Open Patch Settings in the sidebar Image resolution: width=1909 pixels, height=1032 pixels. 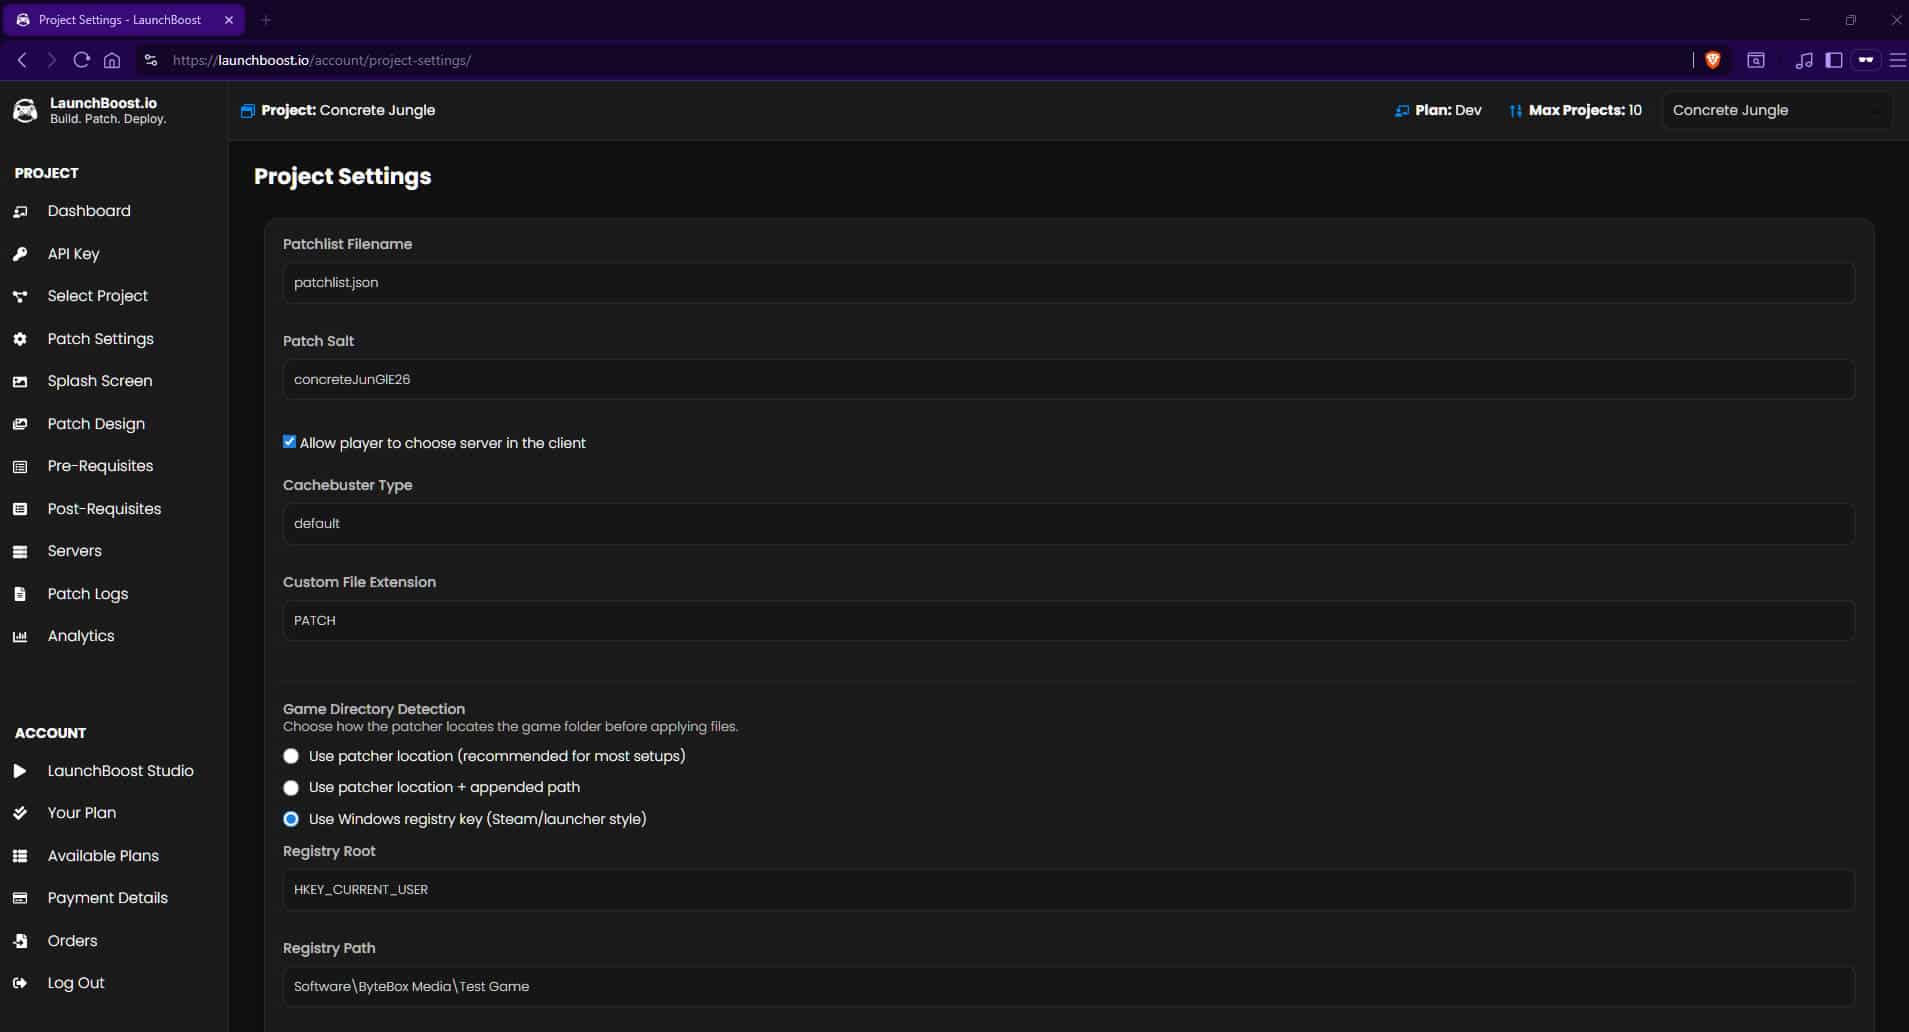101,339
